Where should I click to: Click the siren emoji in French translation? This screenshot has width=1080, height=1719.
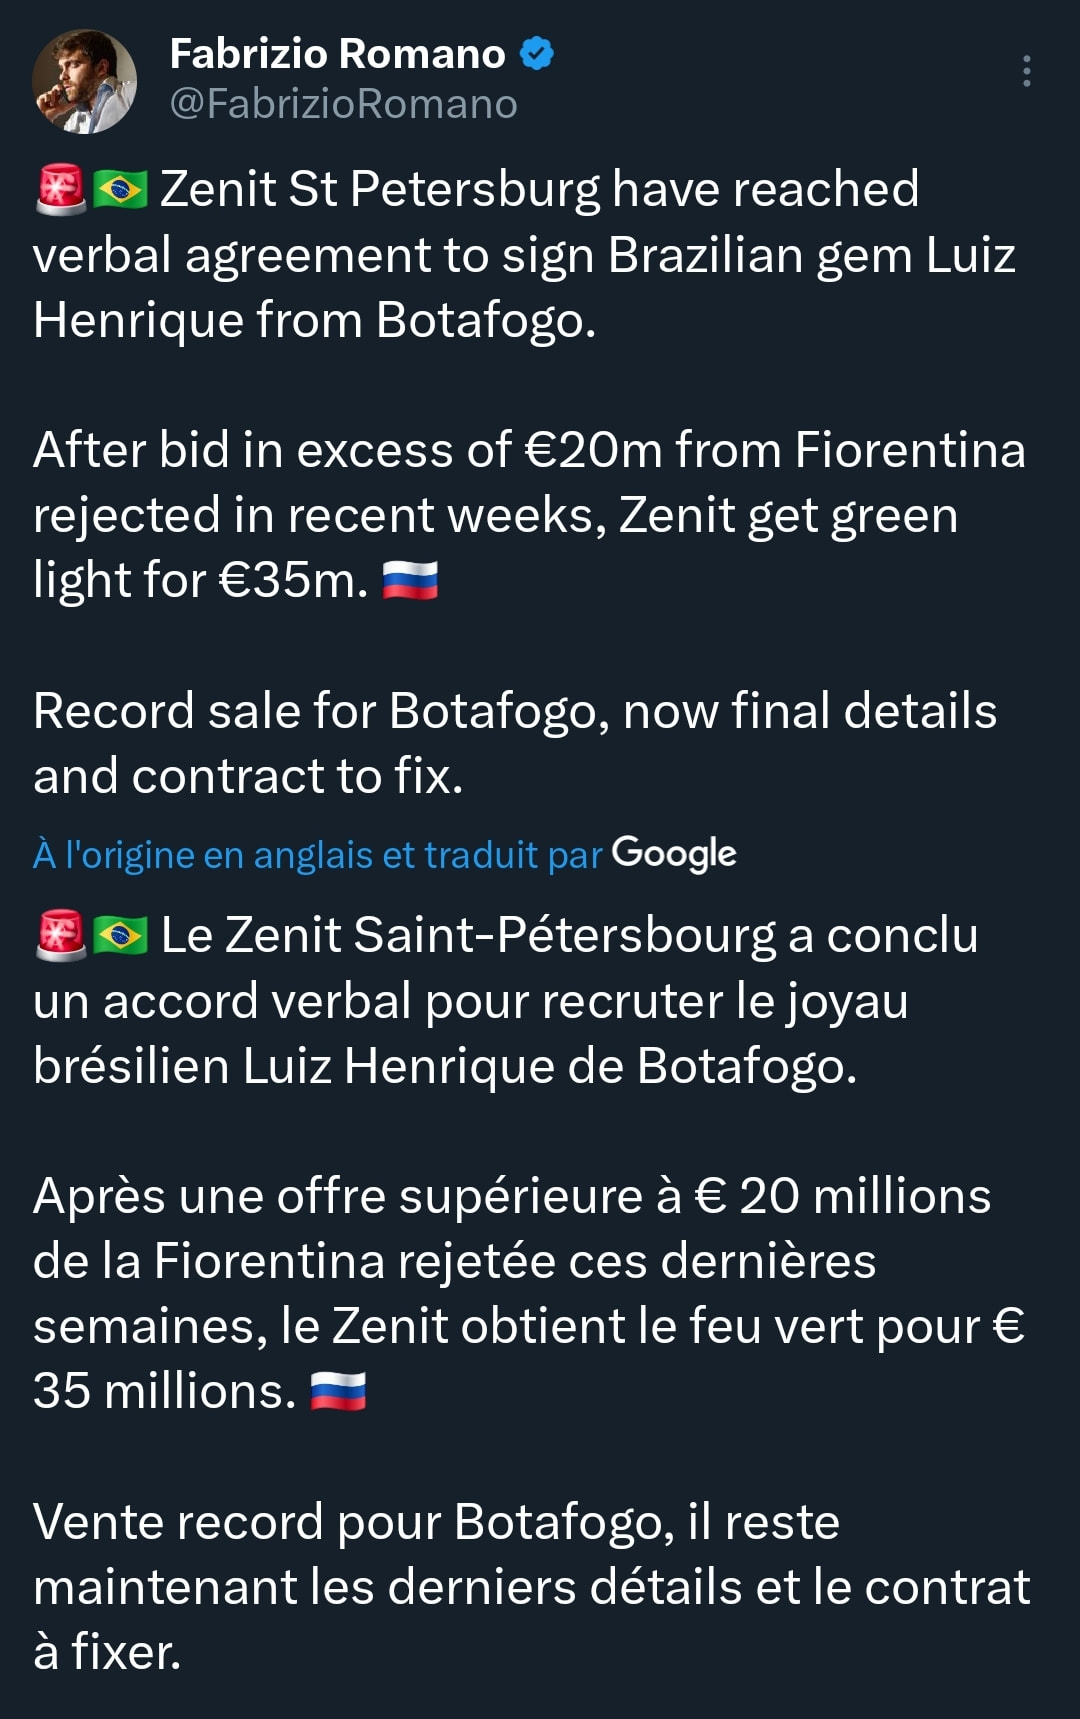click(x=61, y=935)
